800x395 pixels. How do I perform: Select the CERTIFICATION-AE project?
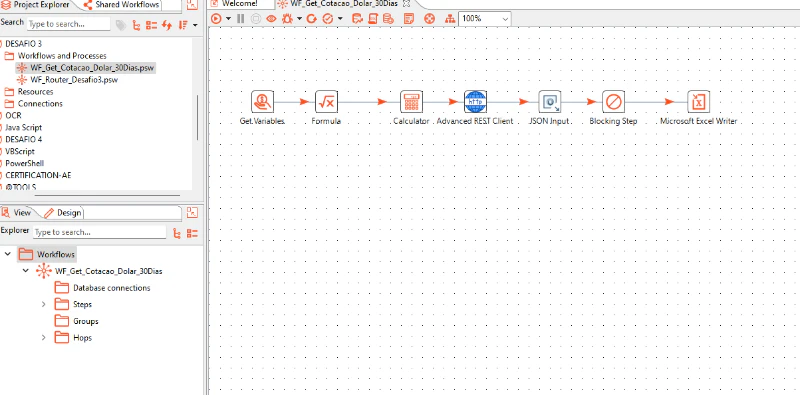pyautogui.click(x=37, y=175)
